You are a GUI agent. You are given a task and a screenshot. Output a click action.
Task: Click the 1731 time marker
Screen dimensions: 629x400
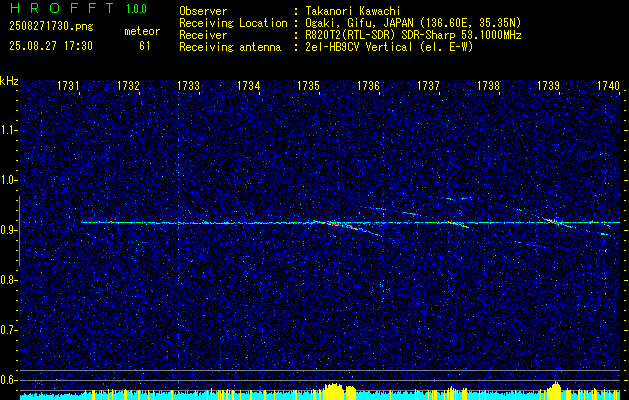[x=68, y=86]
